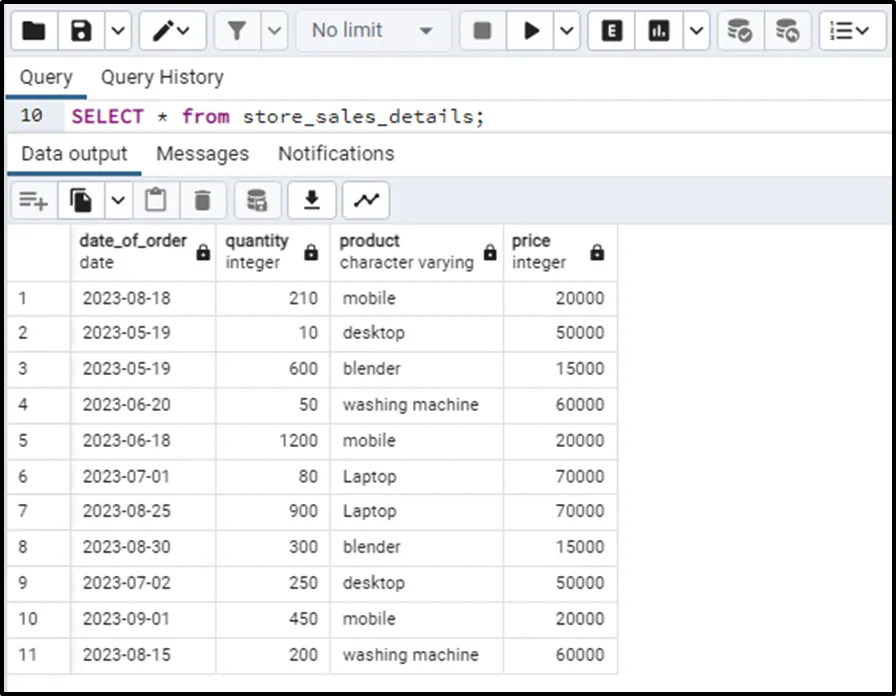Click the Open File folder icon
The width and height of the screenshot is (896, 696).
(x=34, y=31)
